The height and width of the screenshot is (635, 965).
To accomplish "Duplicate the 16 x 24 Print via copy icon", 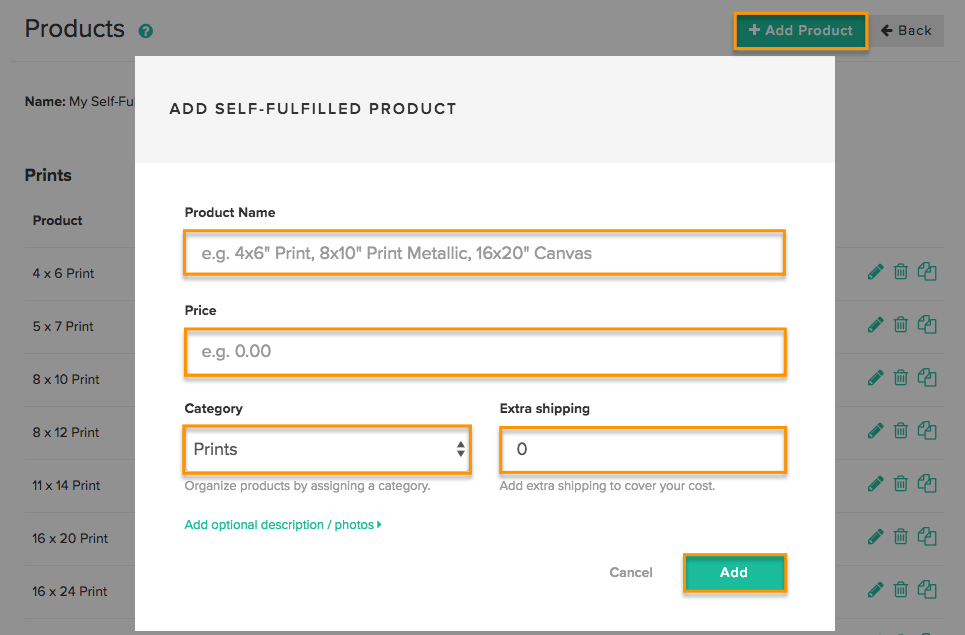I will pos(927,589).
